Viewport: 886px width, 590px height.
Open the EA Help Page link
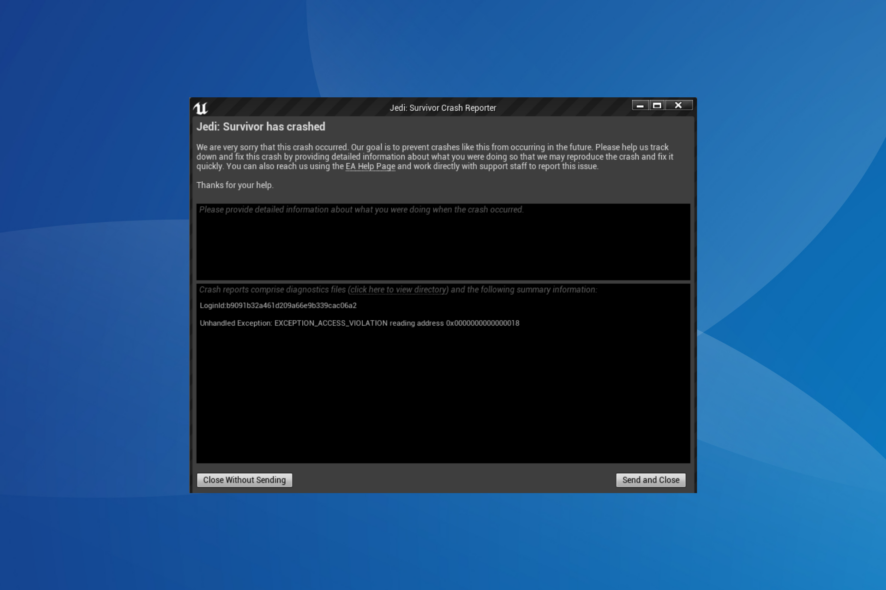pos(370,166)
